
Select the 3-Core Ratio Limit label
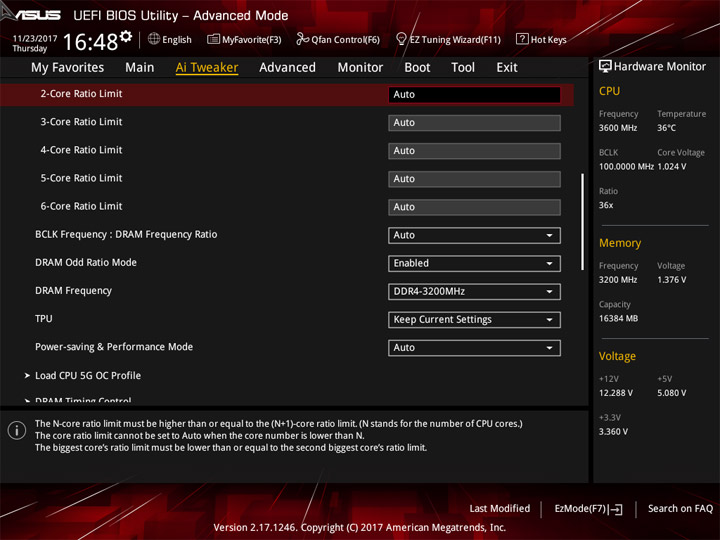(x=81, y=122)
